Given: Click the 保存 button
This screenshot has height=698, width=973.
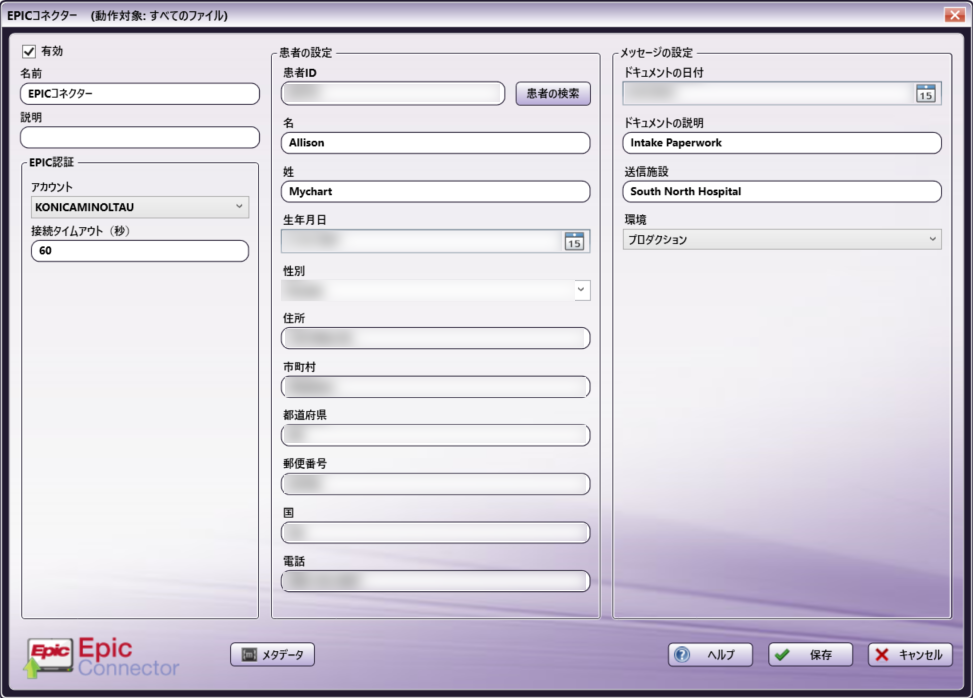Looking at the screenshot, I should point(810,655).
